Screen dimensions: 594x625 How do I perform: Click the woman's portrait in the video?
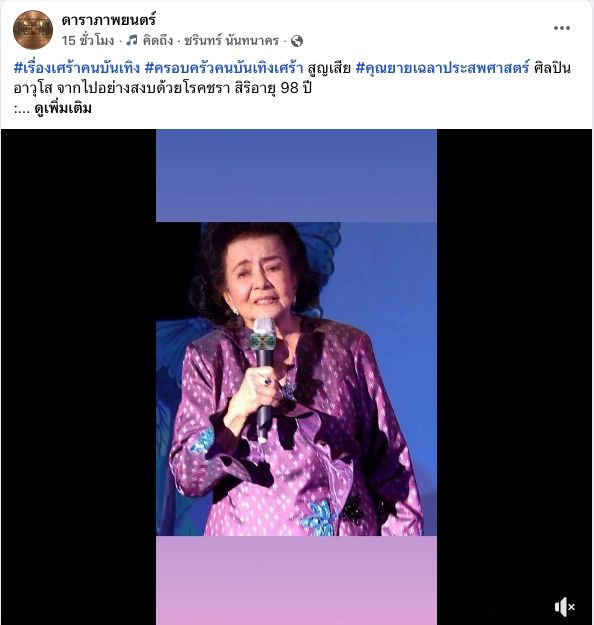(296, 379)
